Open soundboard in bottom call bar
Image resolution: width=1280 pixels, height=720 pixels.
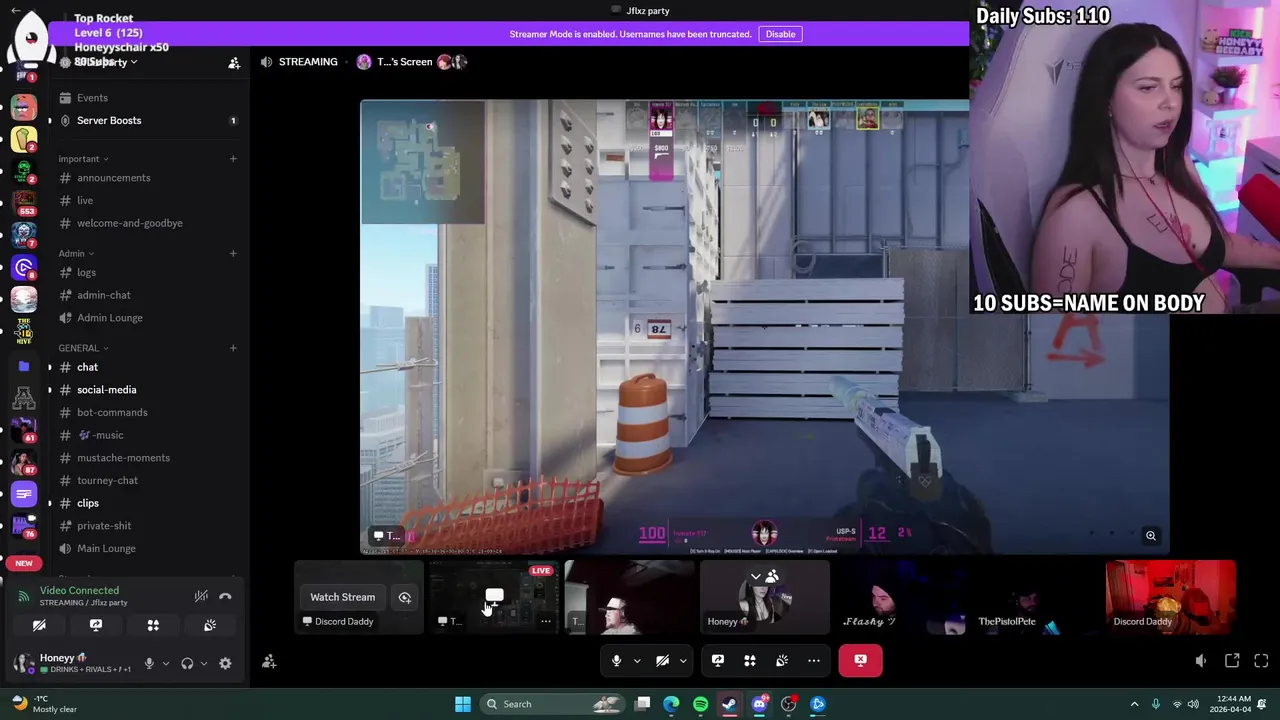pos(782,660)
